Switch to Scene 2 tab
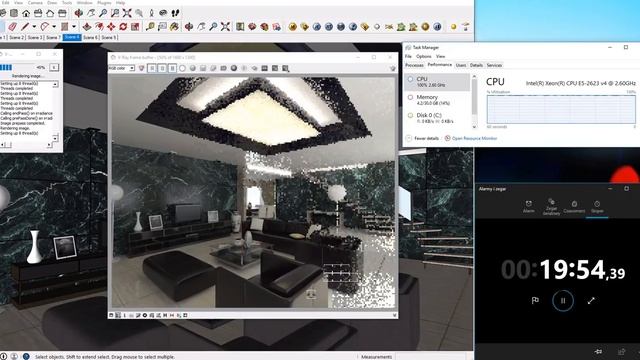 click(x=17, y=38)
